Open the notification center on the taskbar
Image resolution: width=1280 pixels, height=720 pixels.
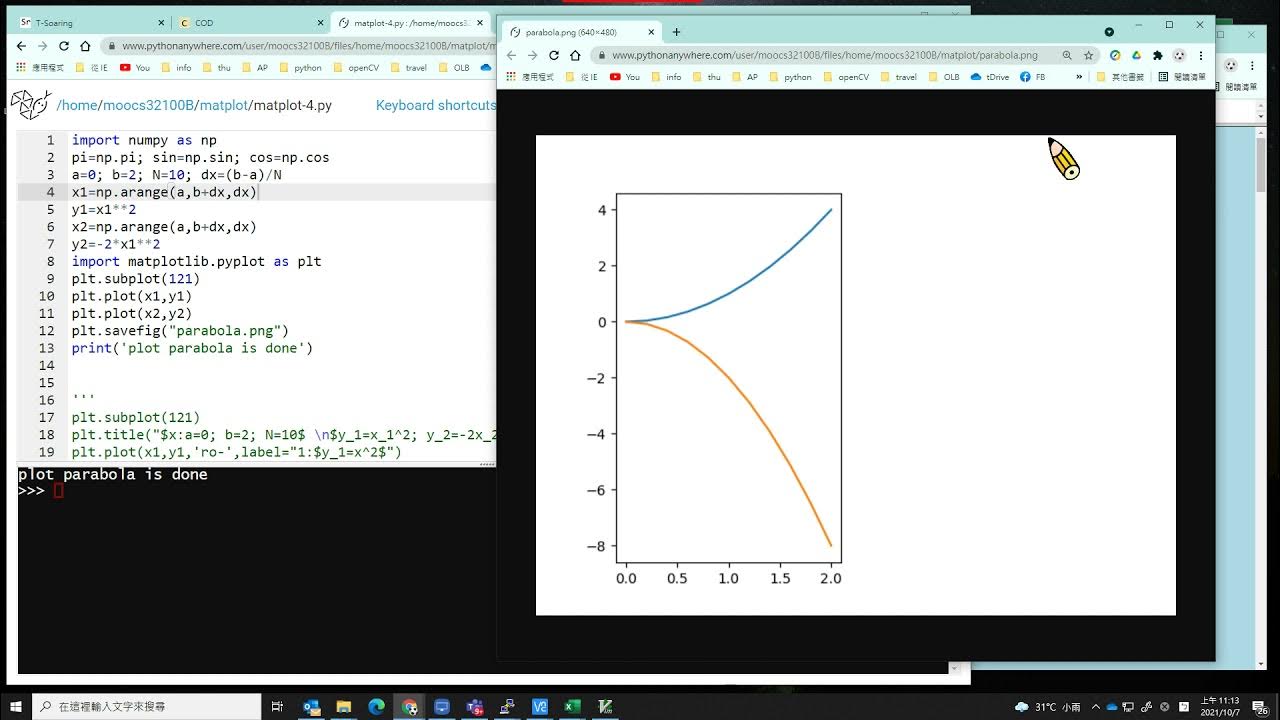coord(1261,708)
